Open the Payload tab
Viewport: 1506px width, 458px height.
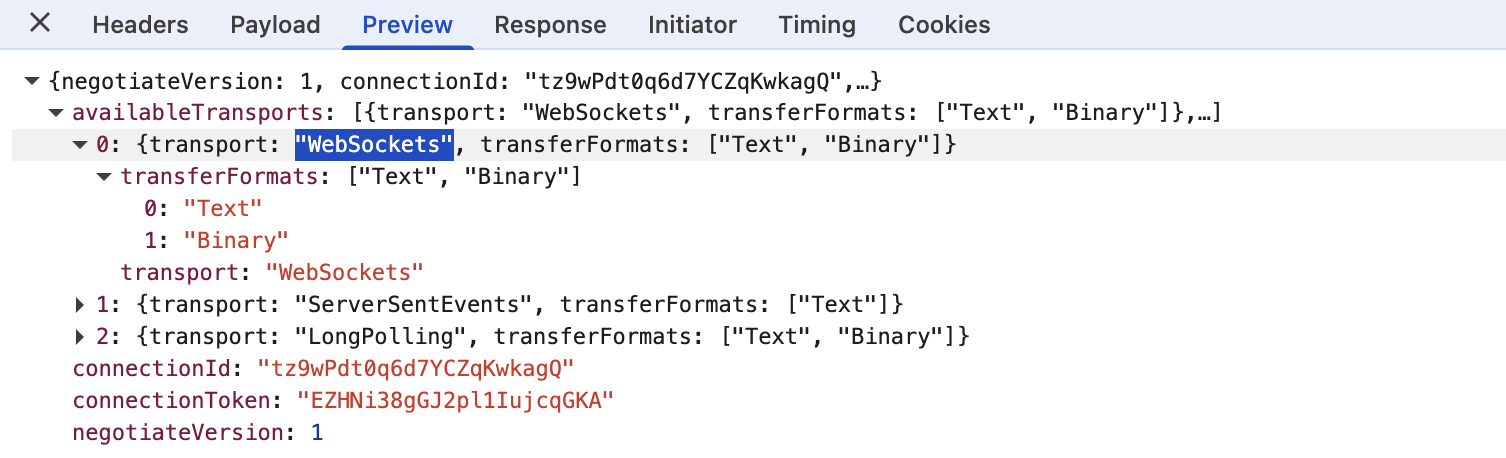click(275, 25)
